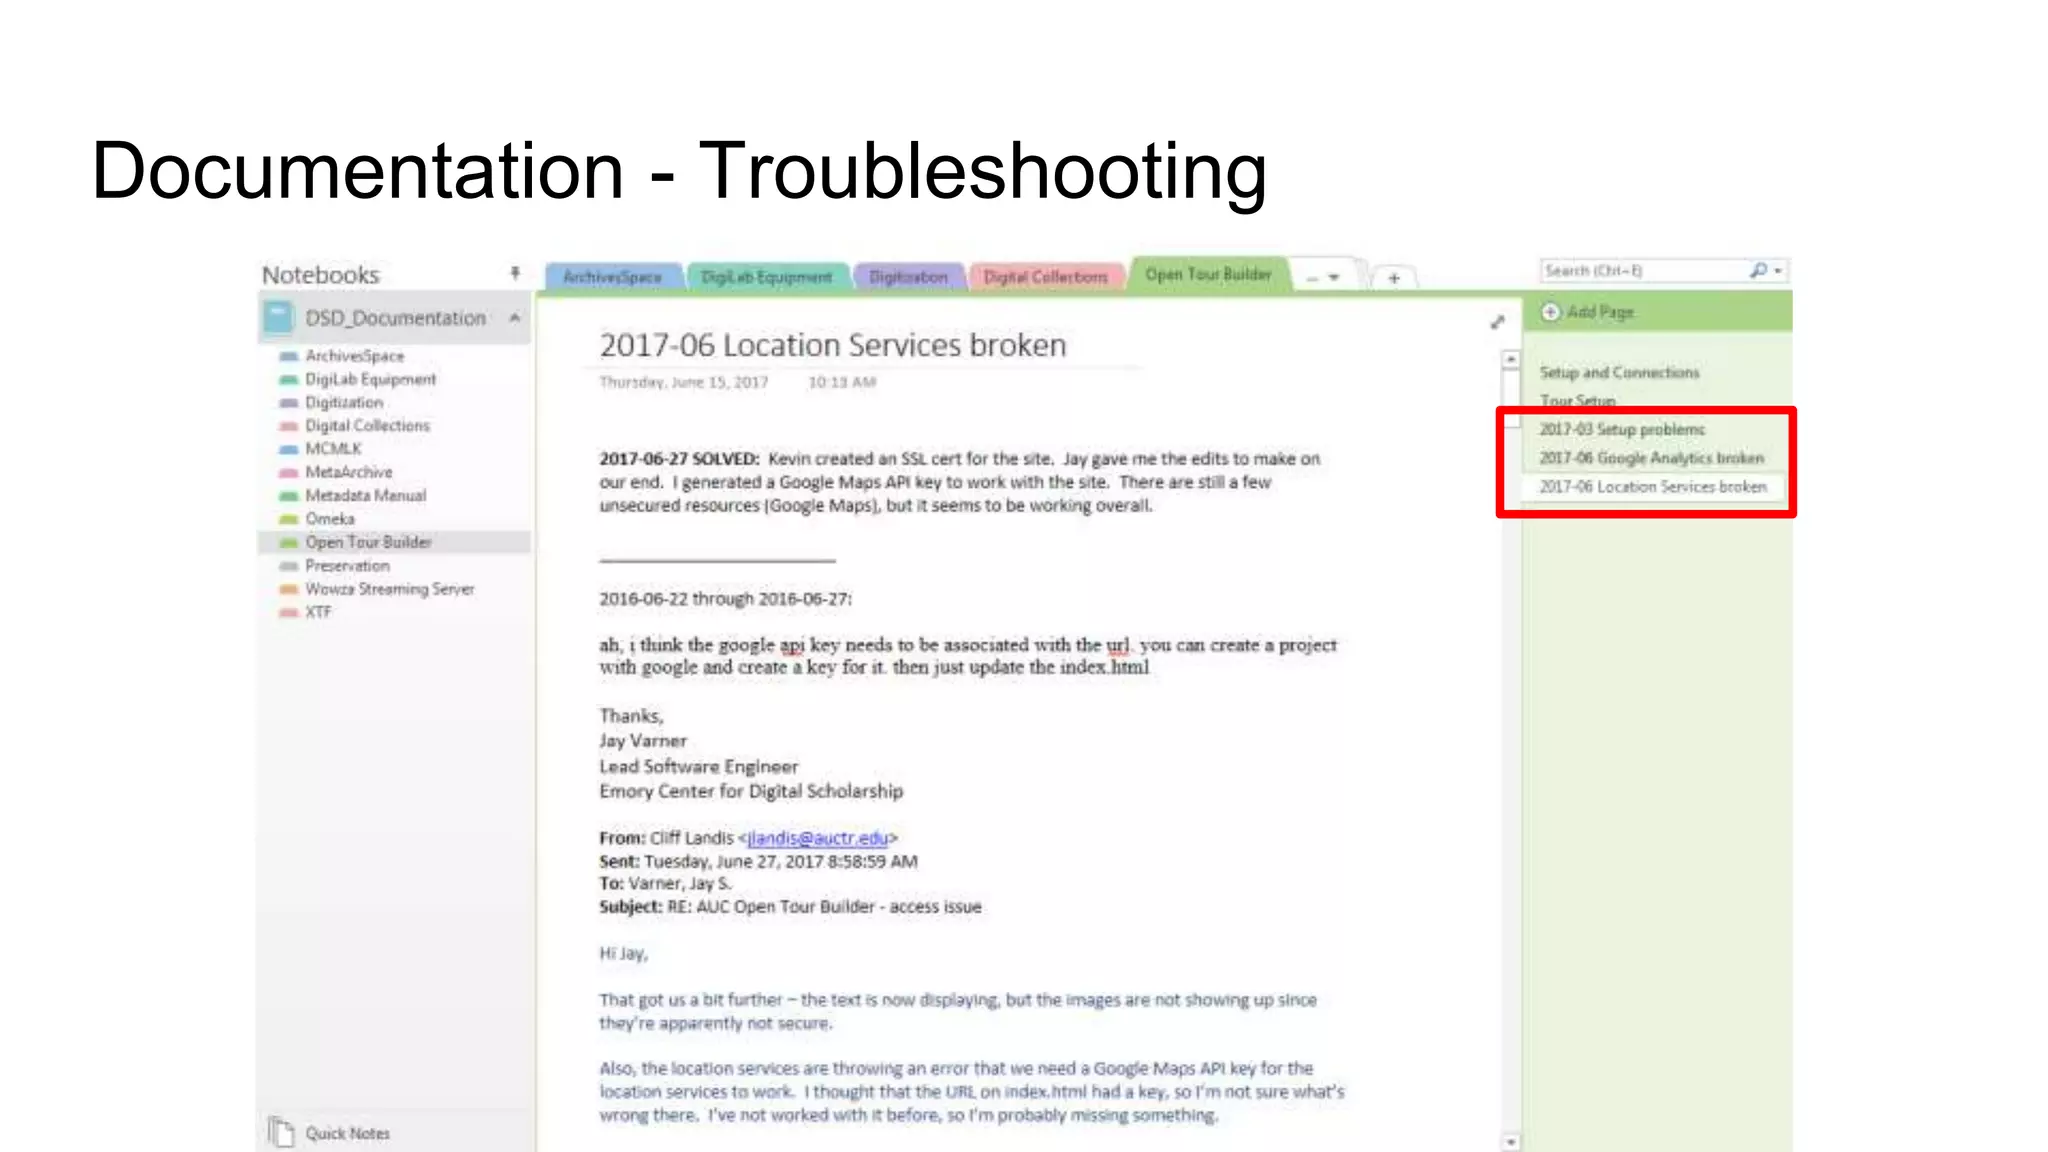Open the Setup and Connections page
This screenshot has height=1152, width=2048.
coord(1619,373)
